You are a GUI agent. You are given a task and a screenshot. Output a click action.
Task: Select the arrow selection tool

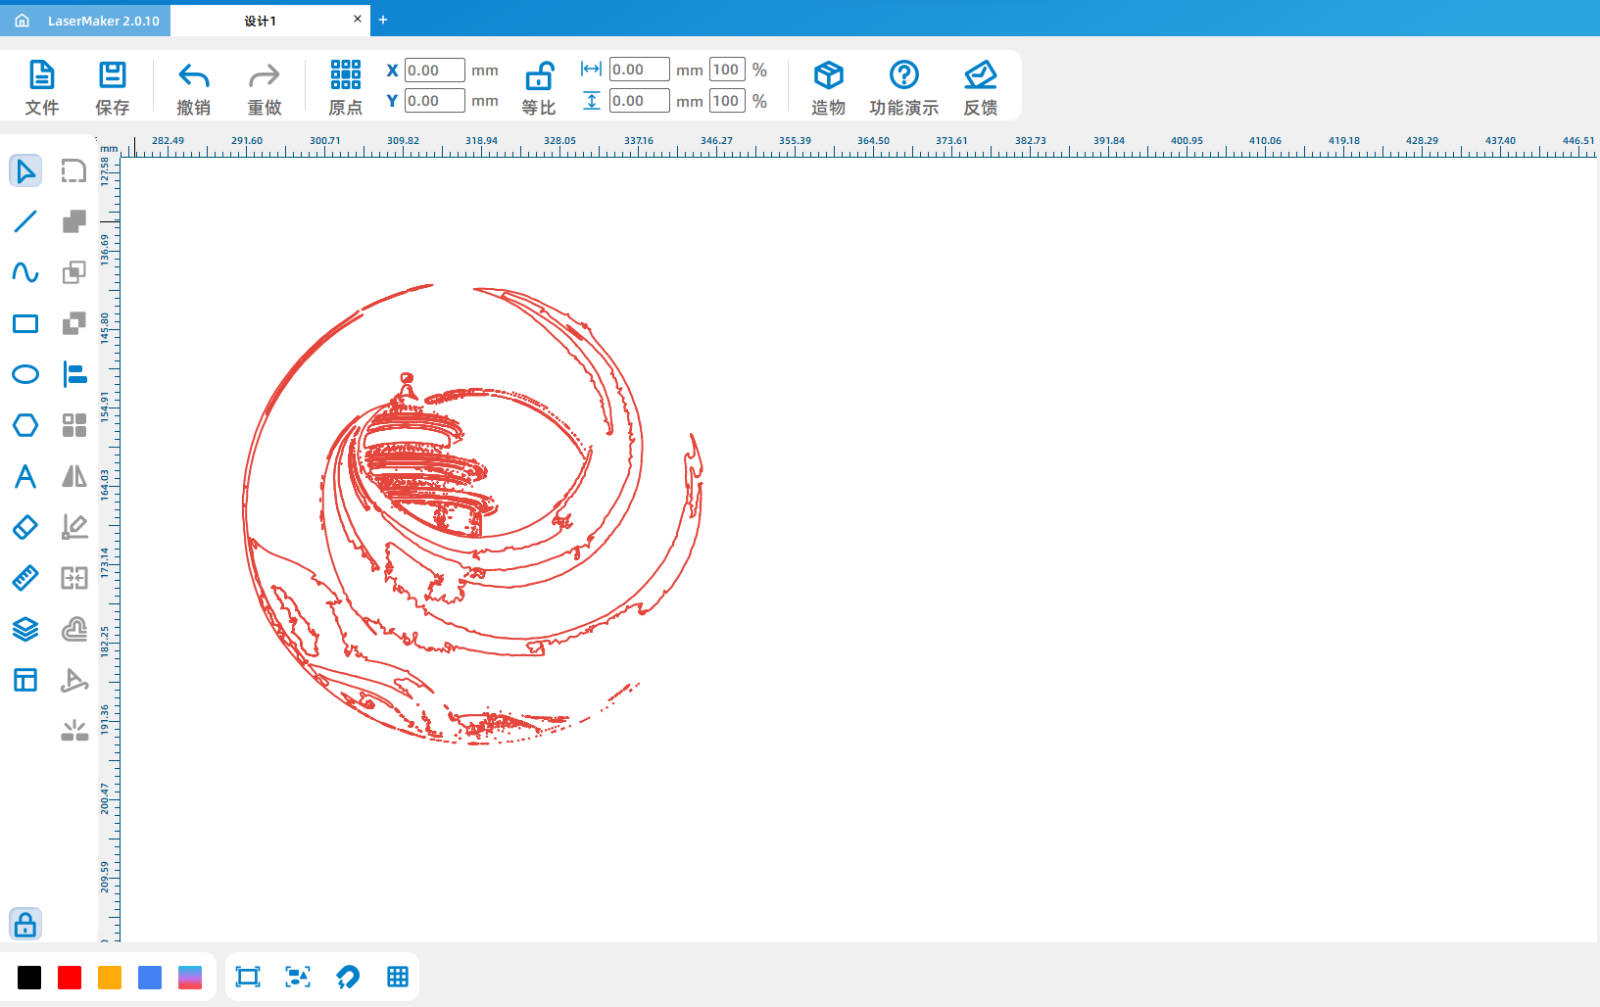point(25,171)
